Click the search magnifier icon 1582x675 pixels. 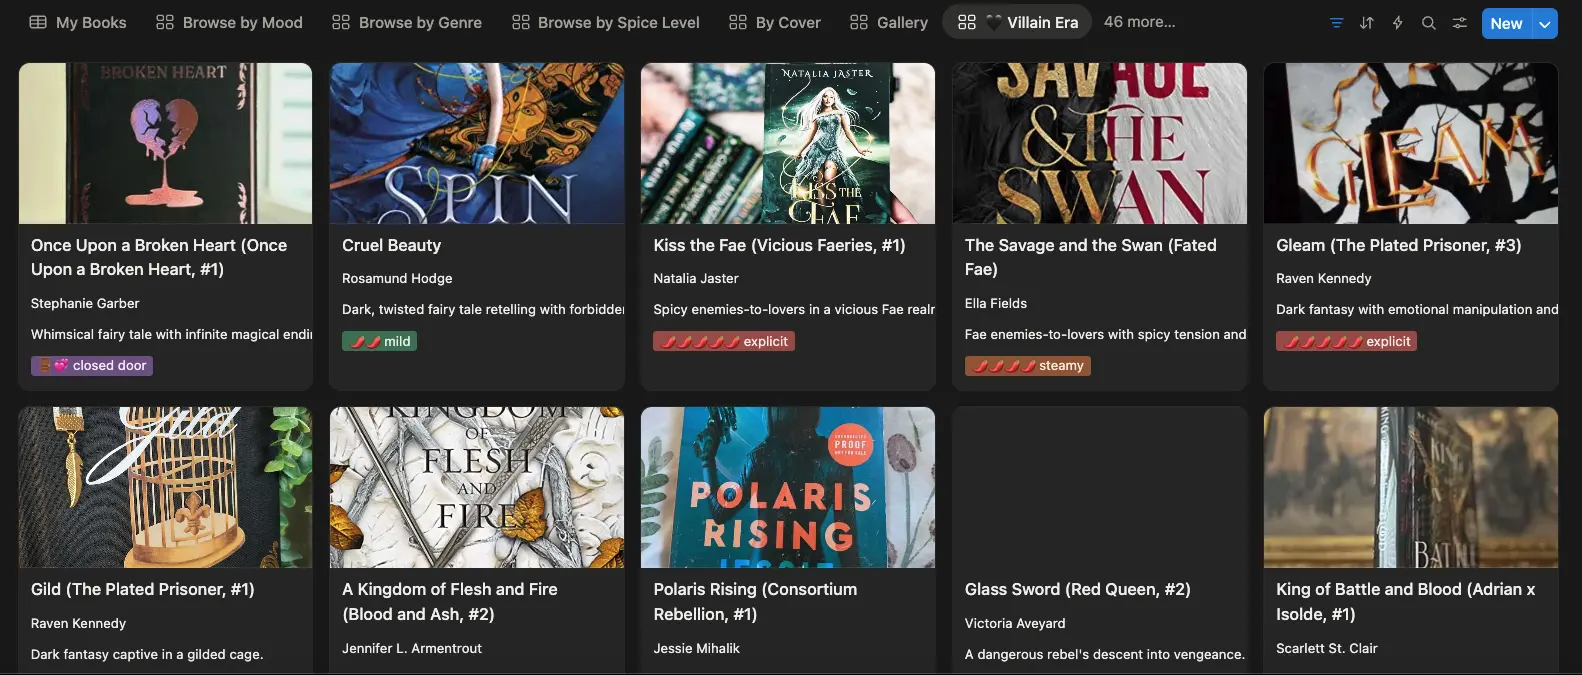[x=1429, y=23]
